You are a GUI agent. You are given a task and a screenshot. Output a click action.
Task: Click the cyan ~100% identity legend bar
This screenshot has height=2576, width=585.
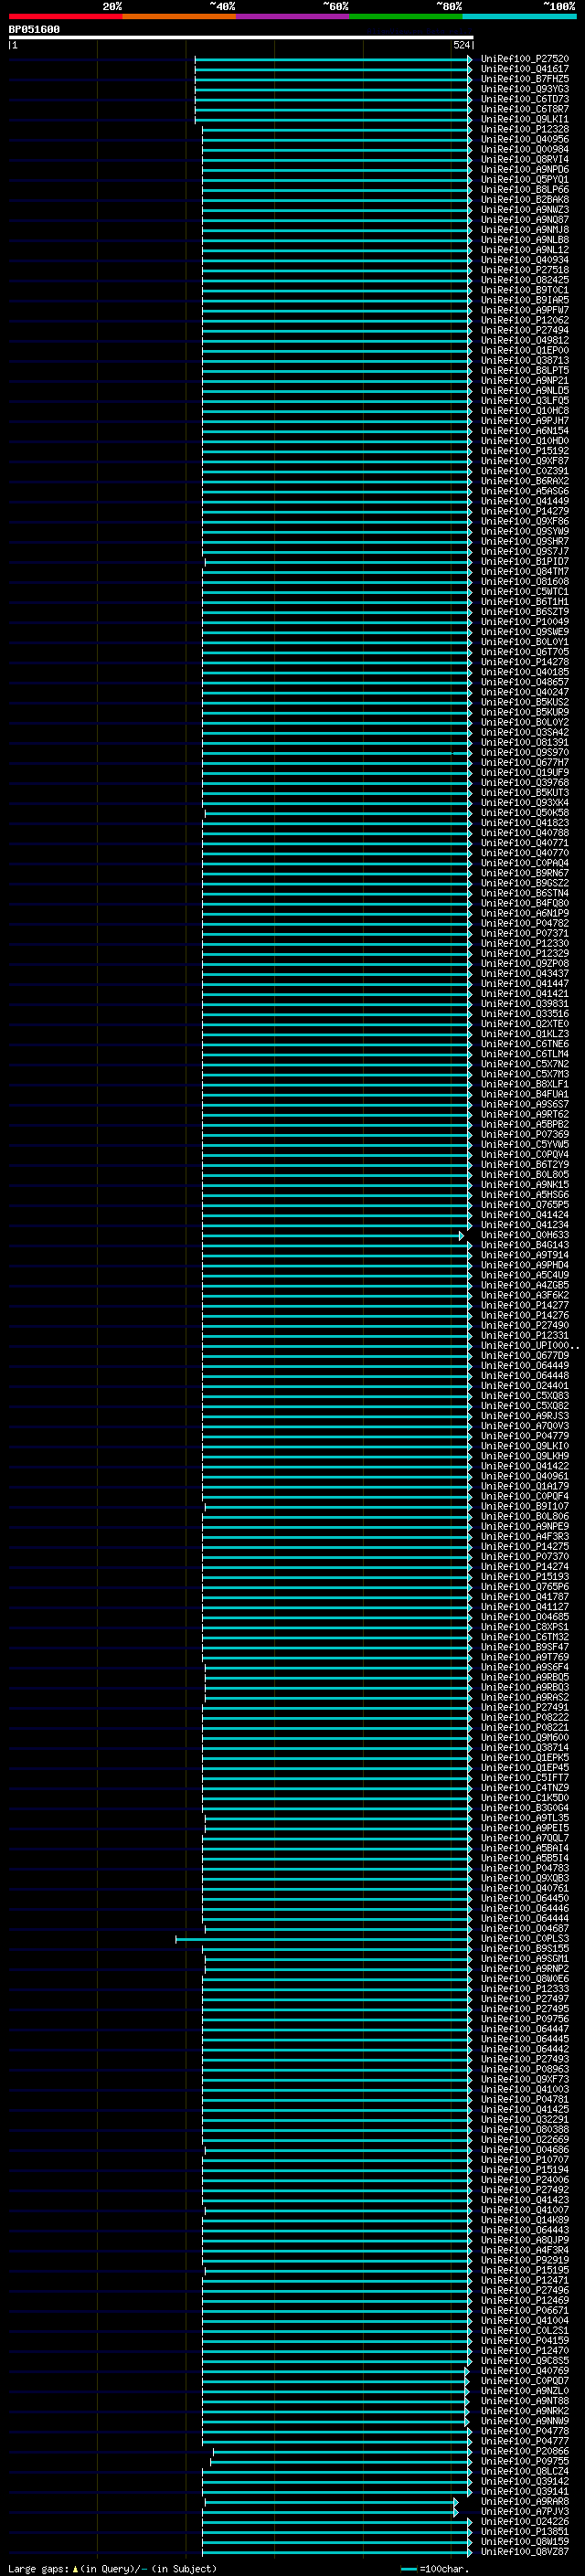[x=520, y=16]
